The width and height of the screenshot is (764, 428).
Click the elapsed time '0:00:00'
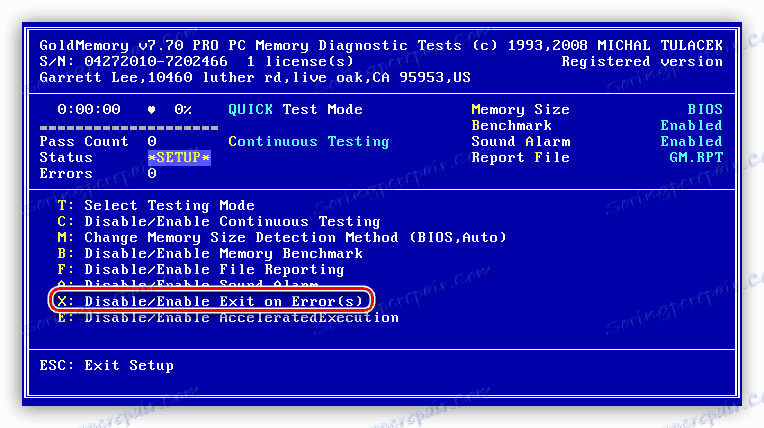(x=89, y=109)
